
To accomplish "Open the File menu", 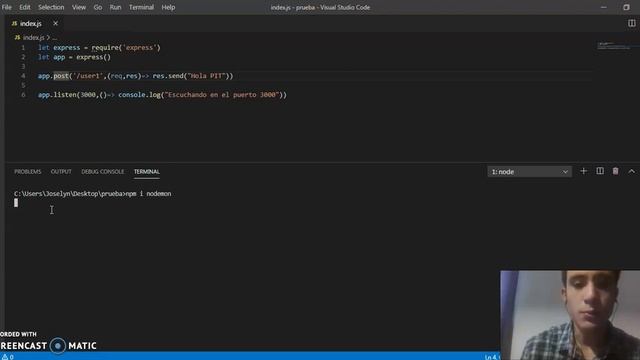I will pyautogui.click(x=7, y=7).
